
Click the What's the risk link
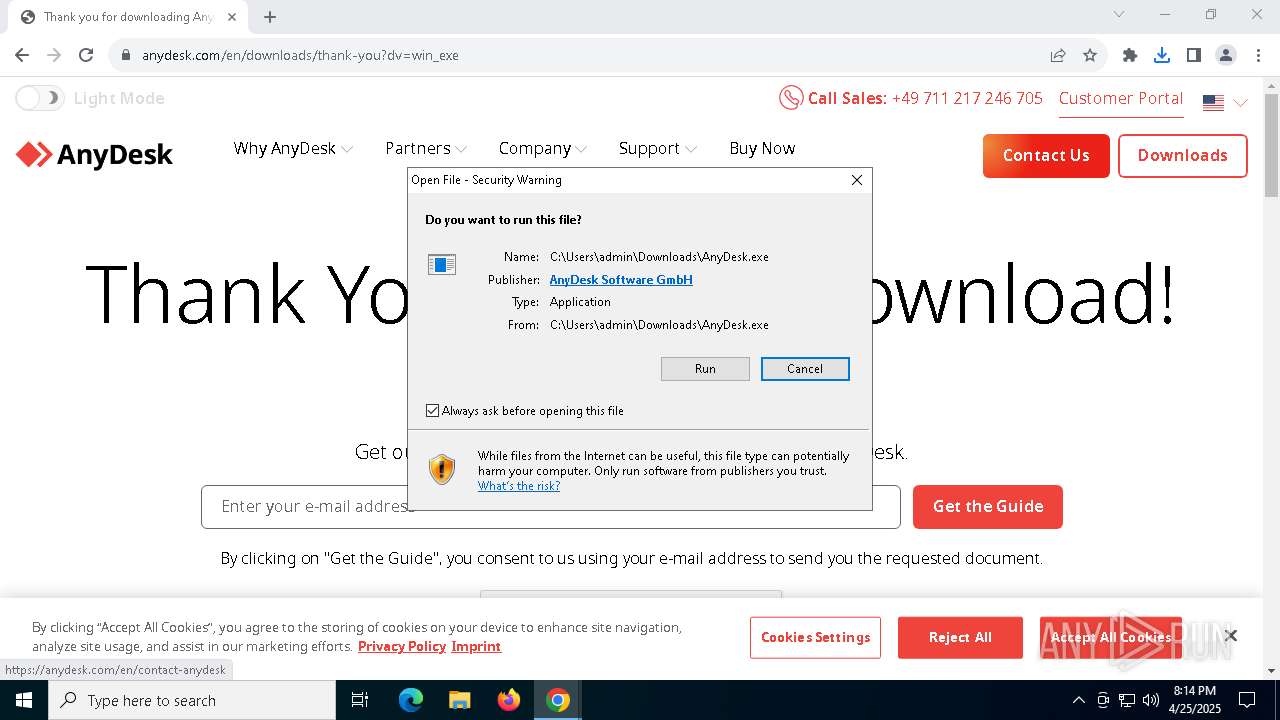point(518,486)
